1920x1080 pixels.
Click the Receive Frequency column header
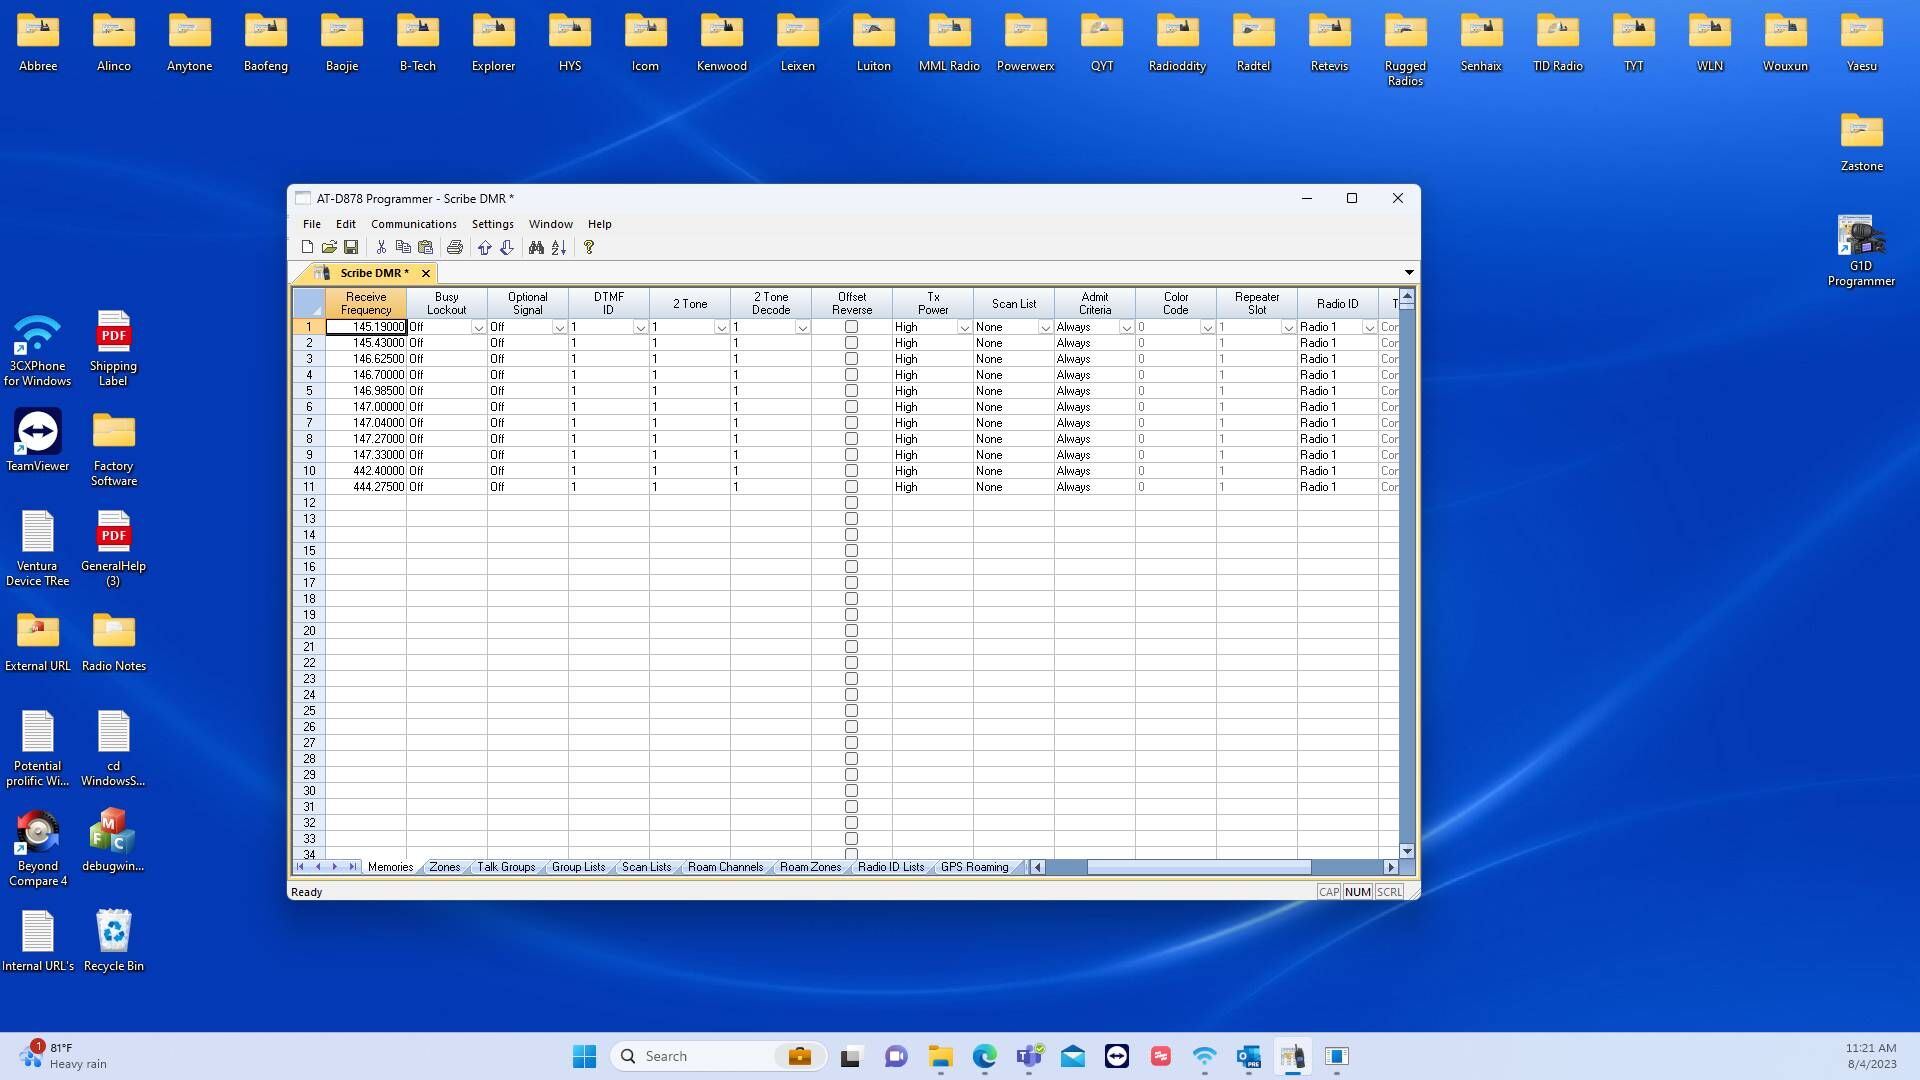[366, 303]
